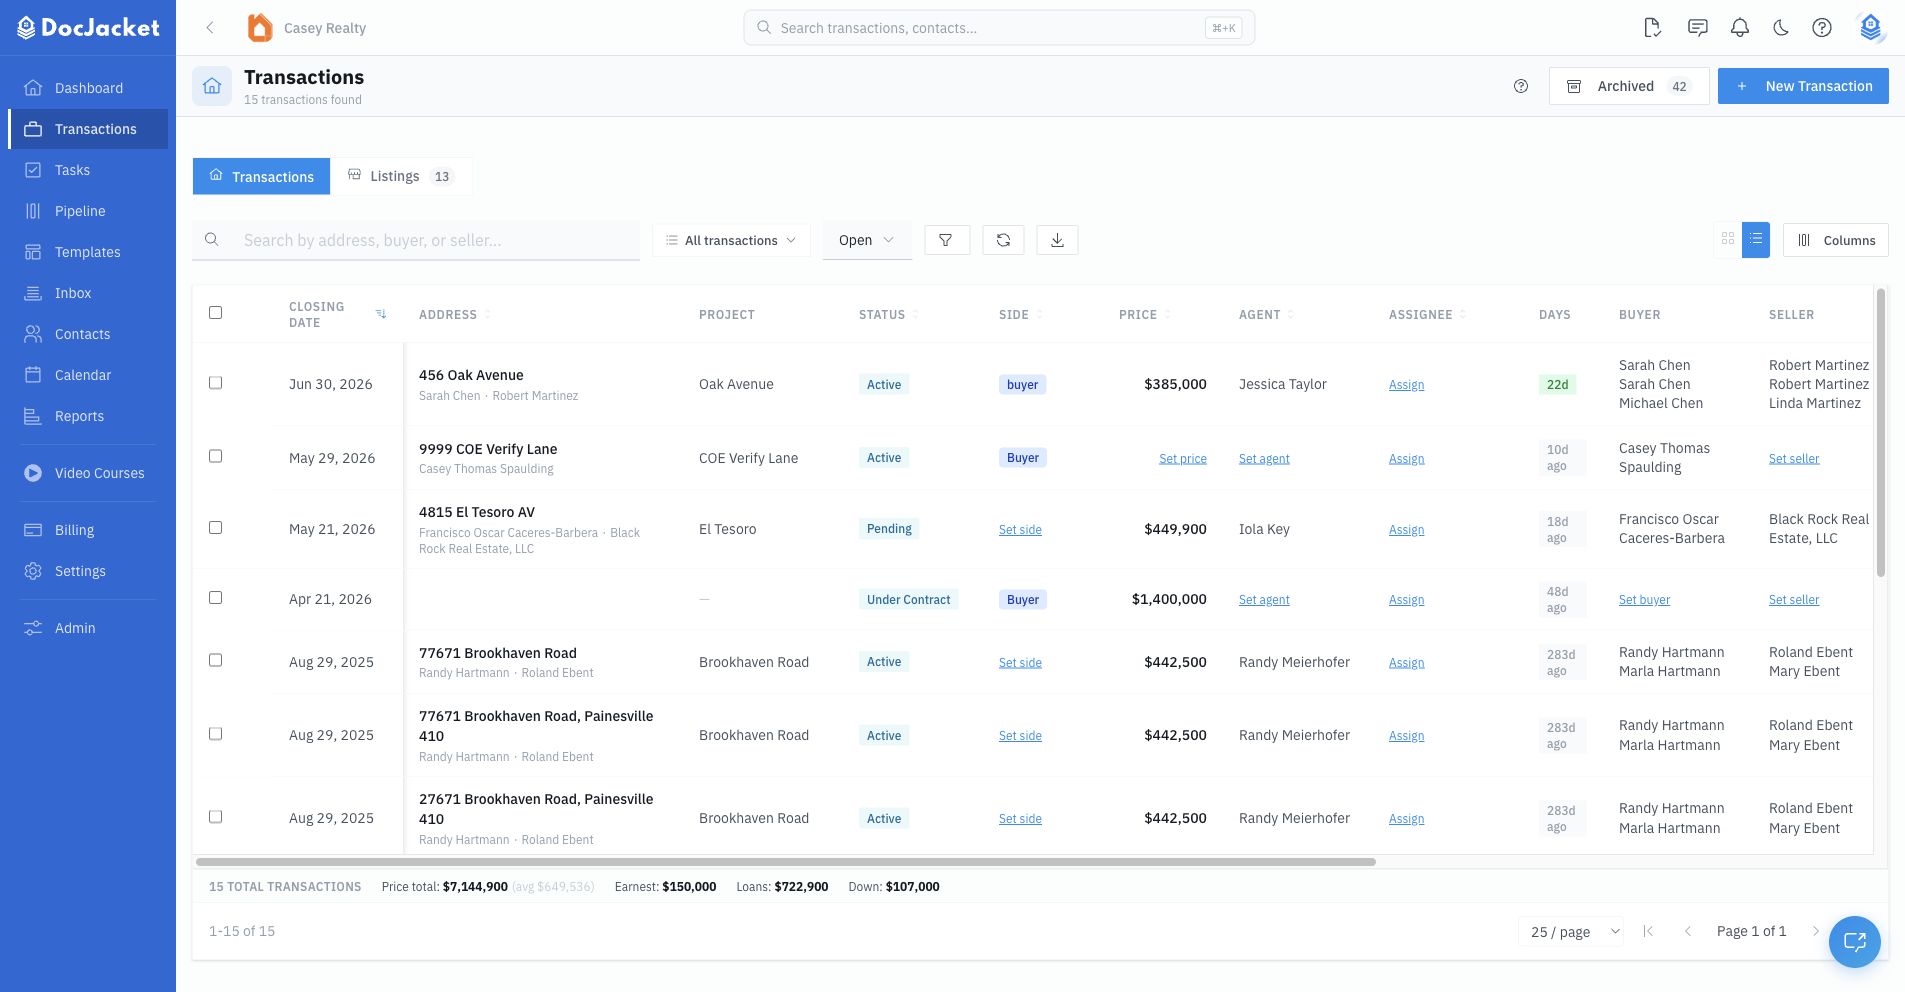The height and width of the screenshot is (992, 1905).
Task: Select the 4815 El Tesoro AV checkbox
Action: pos(215,527)
